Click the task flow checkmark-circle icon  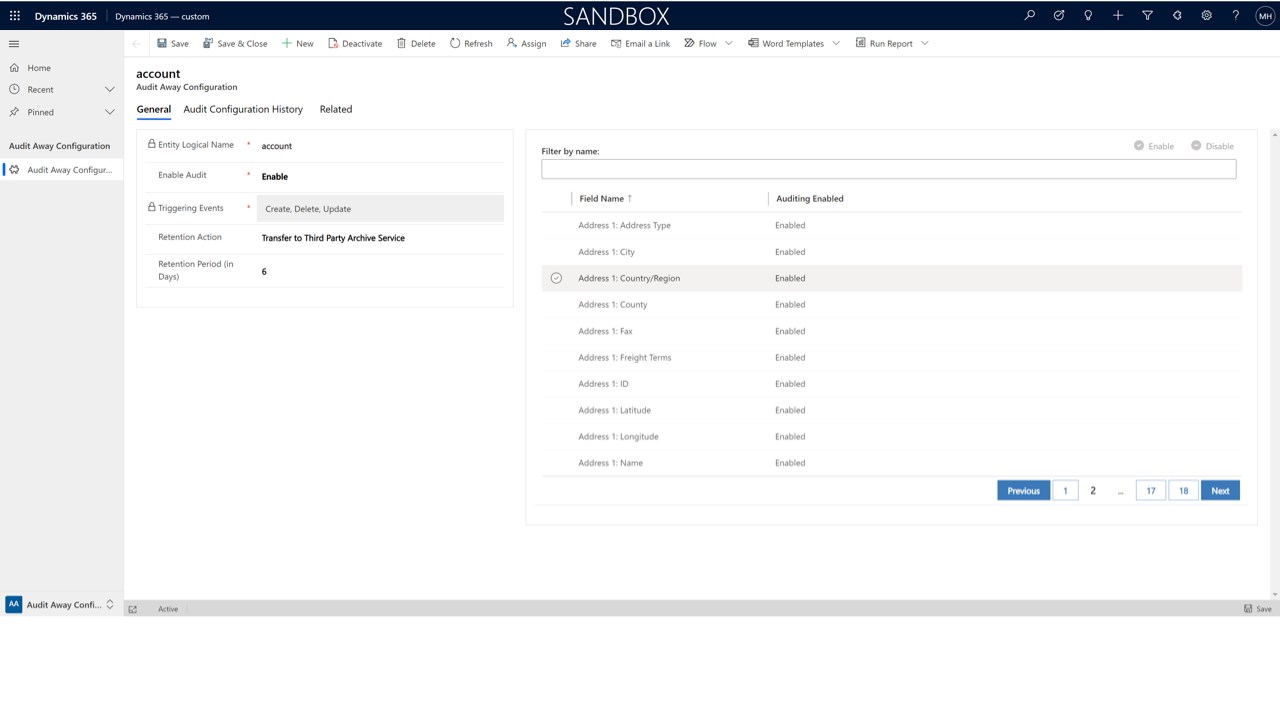click(x=1059, y=16)
